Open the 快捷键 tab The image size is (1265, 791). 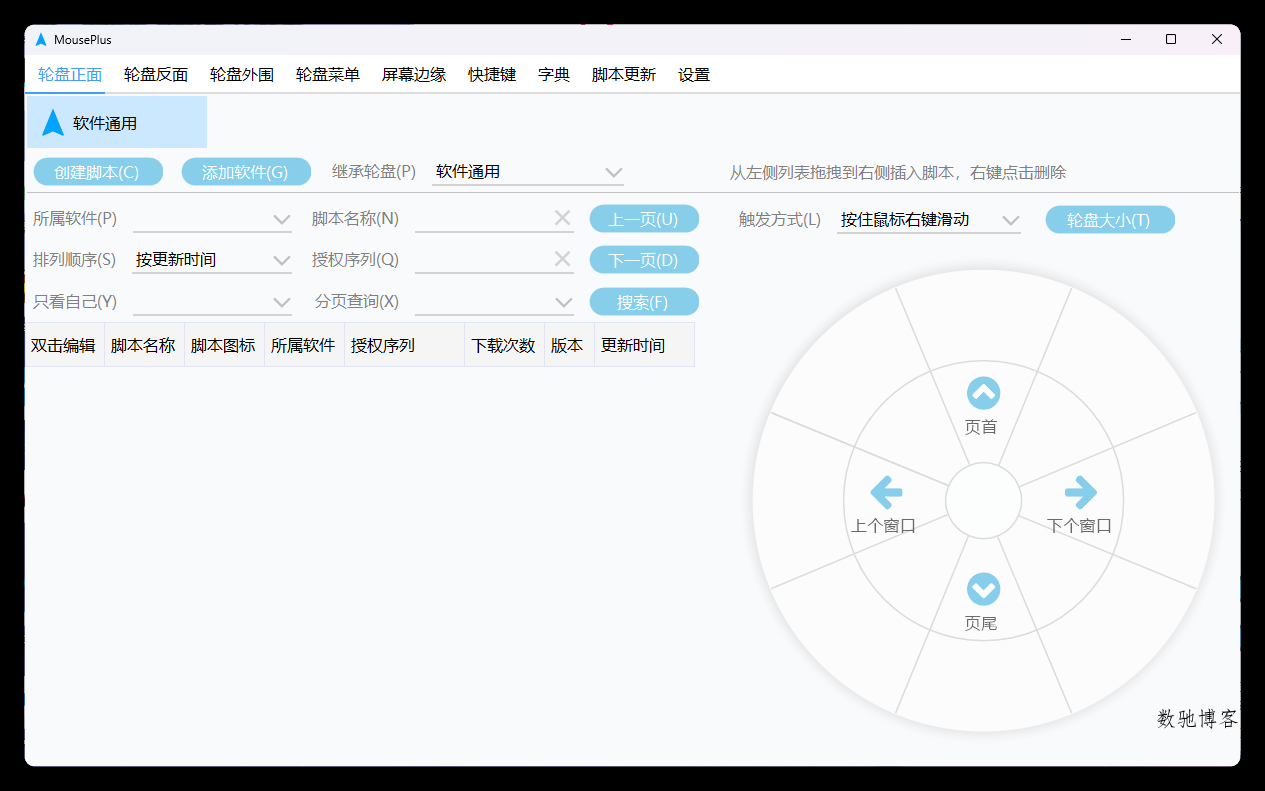click(x=492, y=75)
